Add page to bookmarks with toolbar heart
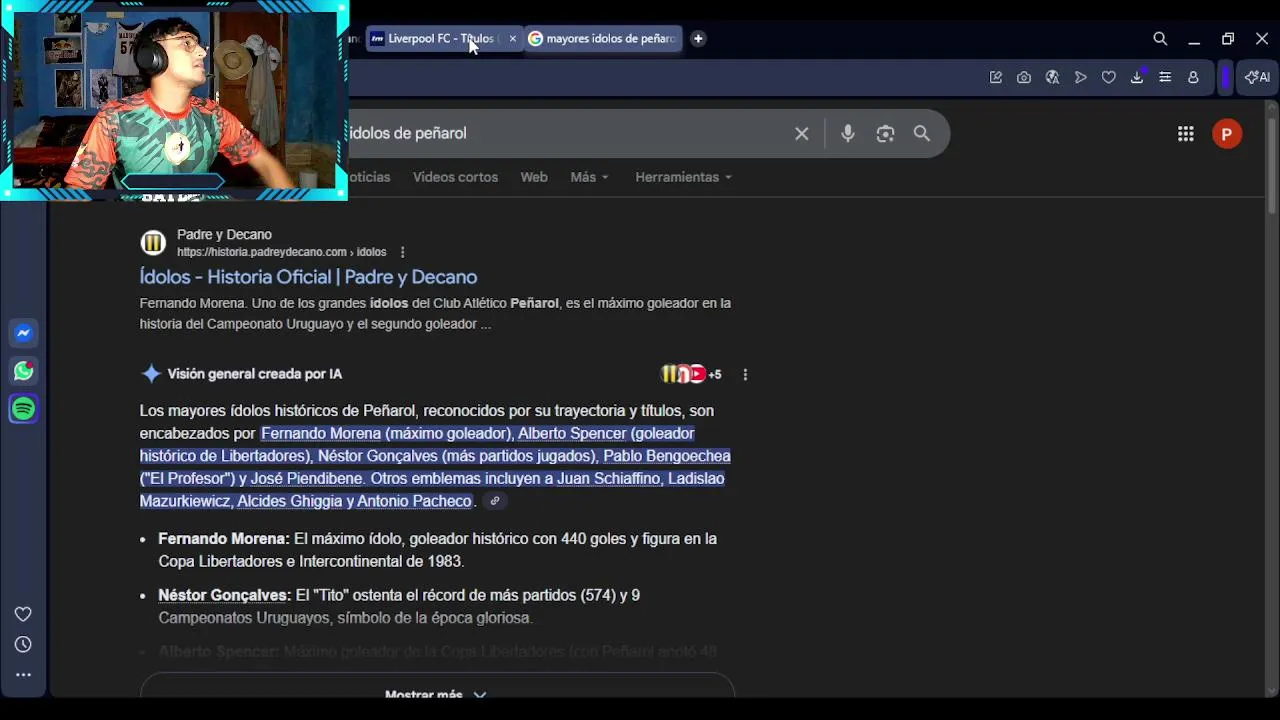1280x720 pixels. pyautogui.click(x=1109, y=77)
